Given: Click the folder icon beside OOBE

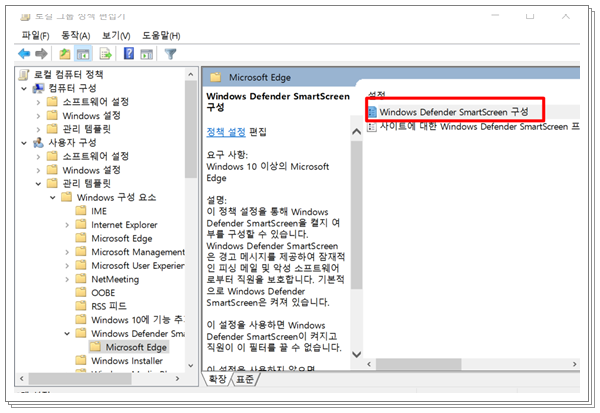Looking at the screenshot, I should click(81, 292).
